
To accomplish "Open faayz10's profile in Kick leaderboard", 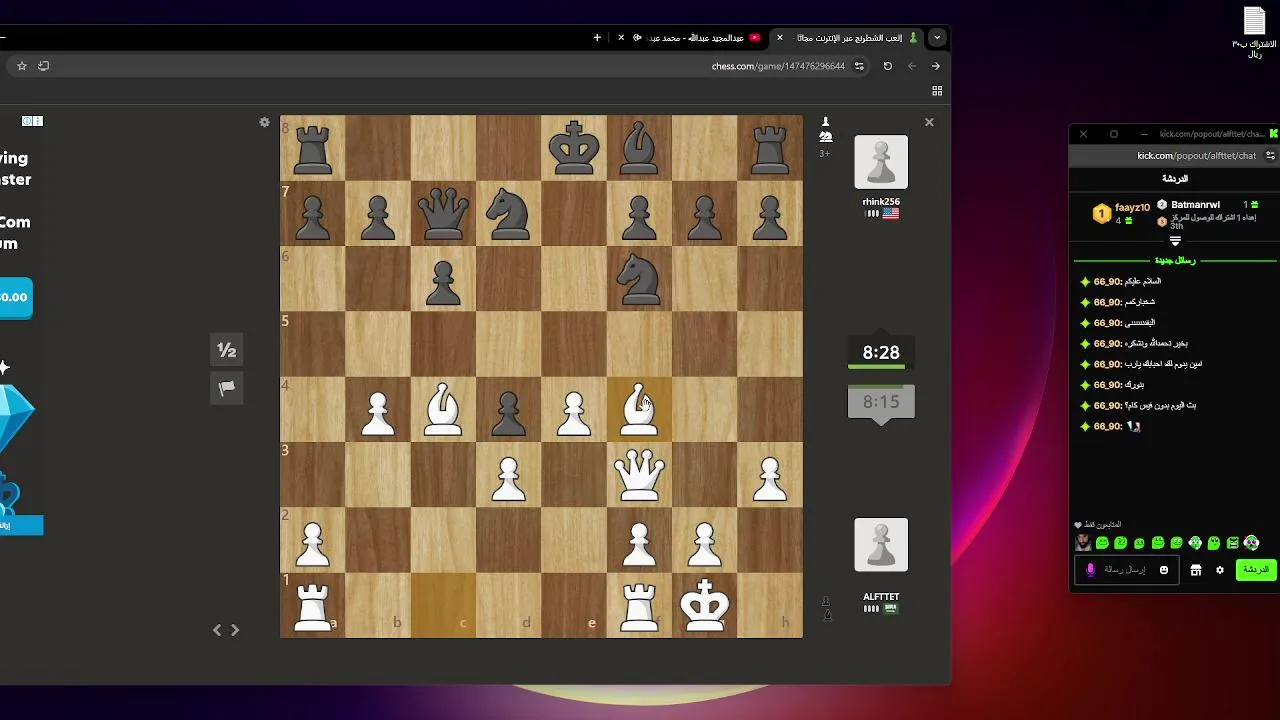I will (x=1131, y=208).
